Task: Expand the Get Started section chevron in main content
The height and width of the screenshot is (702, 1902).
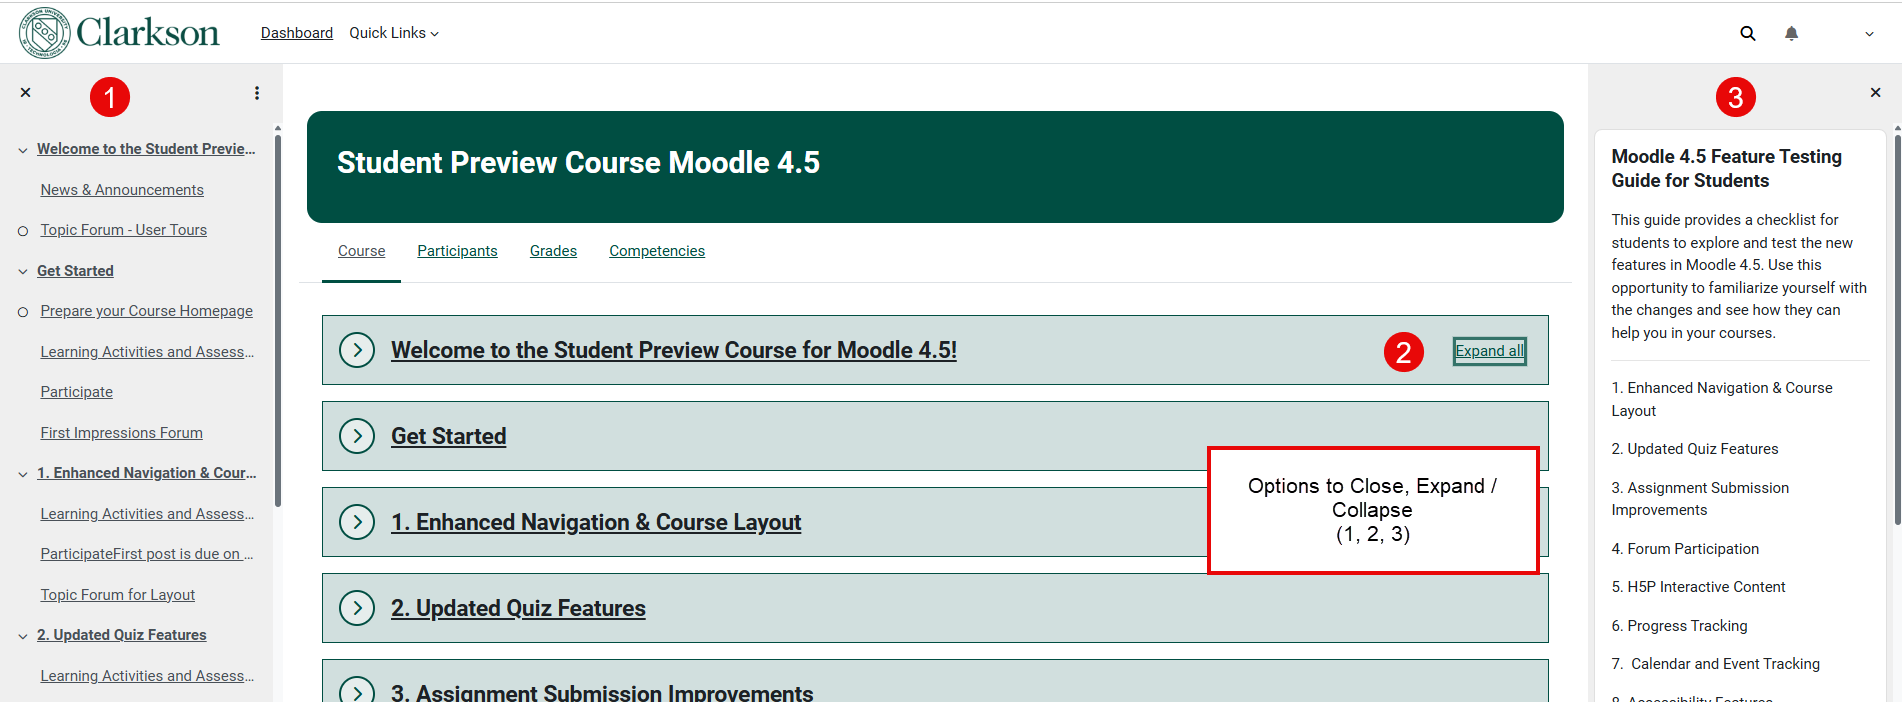Action: 357,436
